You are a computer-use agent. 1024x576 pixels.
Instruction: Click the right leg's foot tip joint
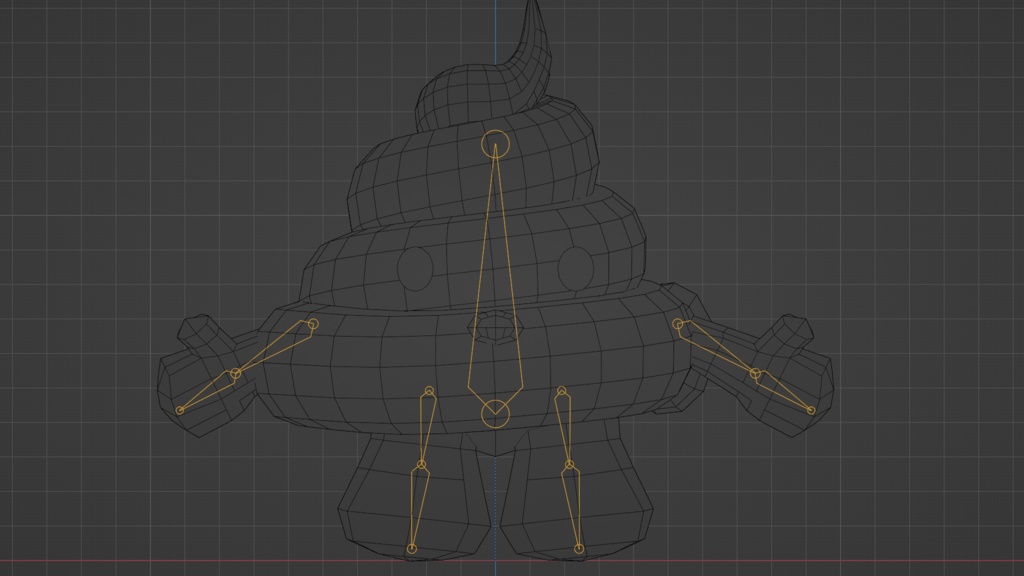click(x=579, y=549)
